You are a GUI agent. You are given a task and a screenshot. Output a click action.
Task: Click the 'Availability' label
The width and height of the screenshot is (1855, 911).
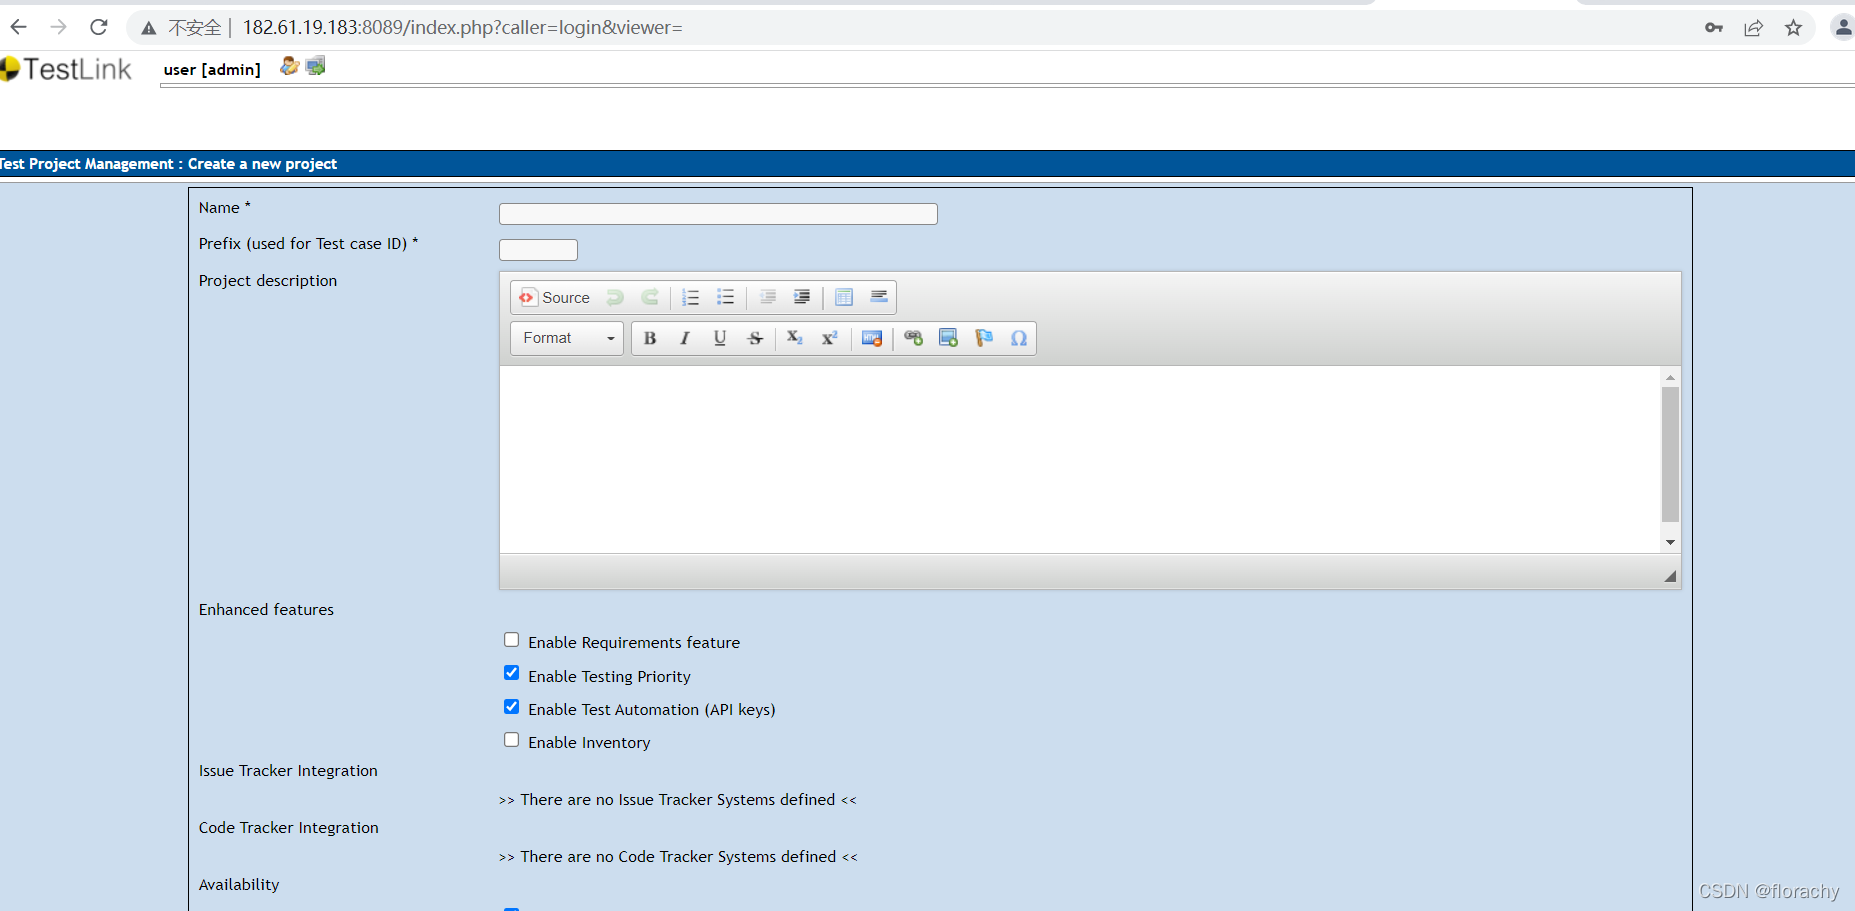click(x=239, y=885)
